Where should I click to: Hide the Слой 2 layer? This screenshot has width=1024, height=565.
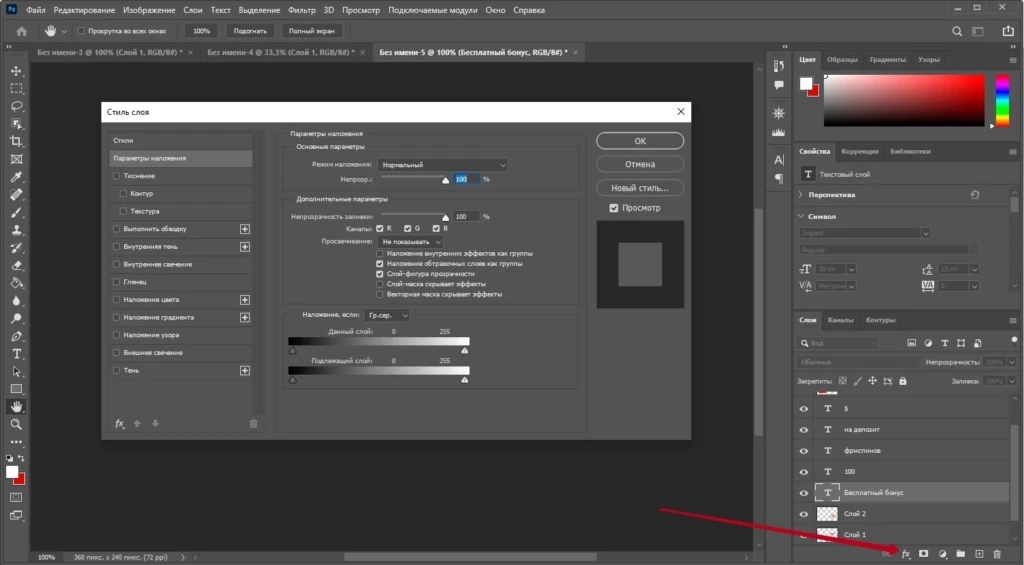(x=804, y=513)
